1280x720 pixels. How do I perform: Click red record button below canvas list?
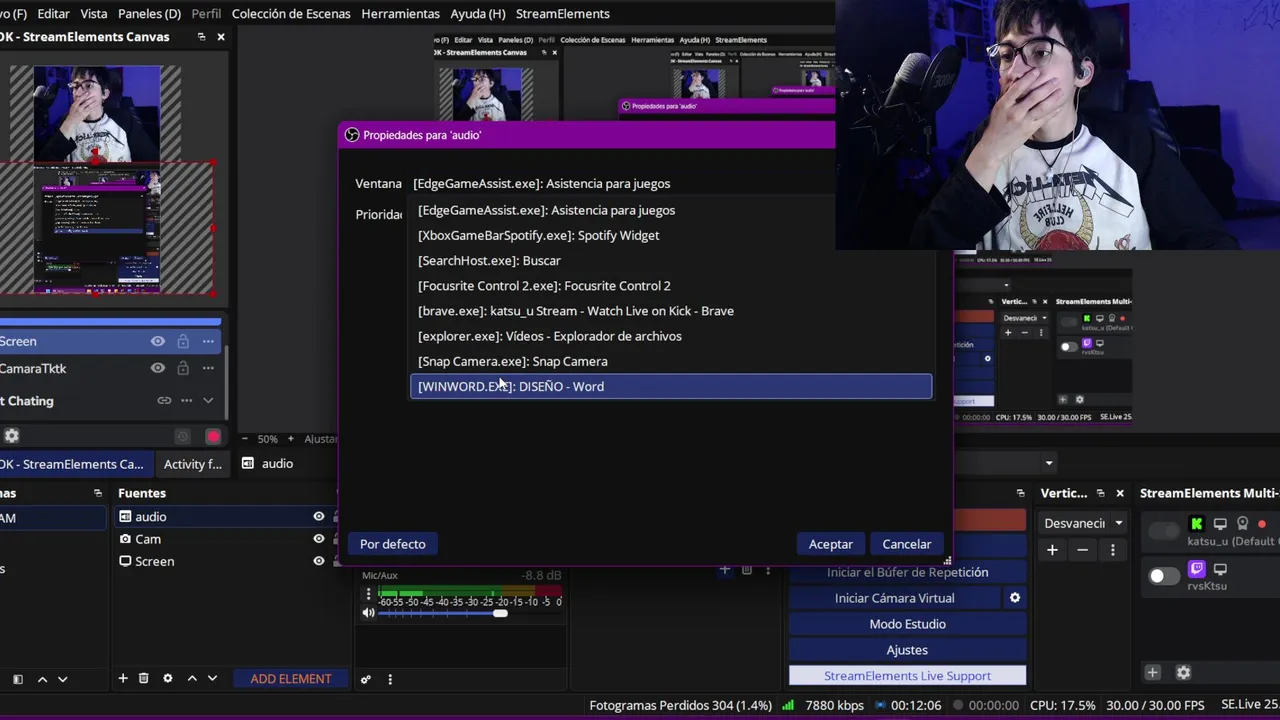point(213,437)
